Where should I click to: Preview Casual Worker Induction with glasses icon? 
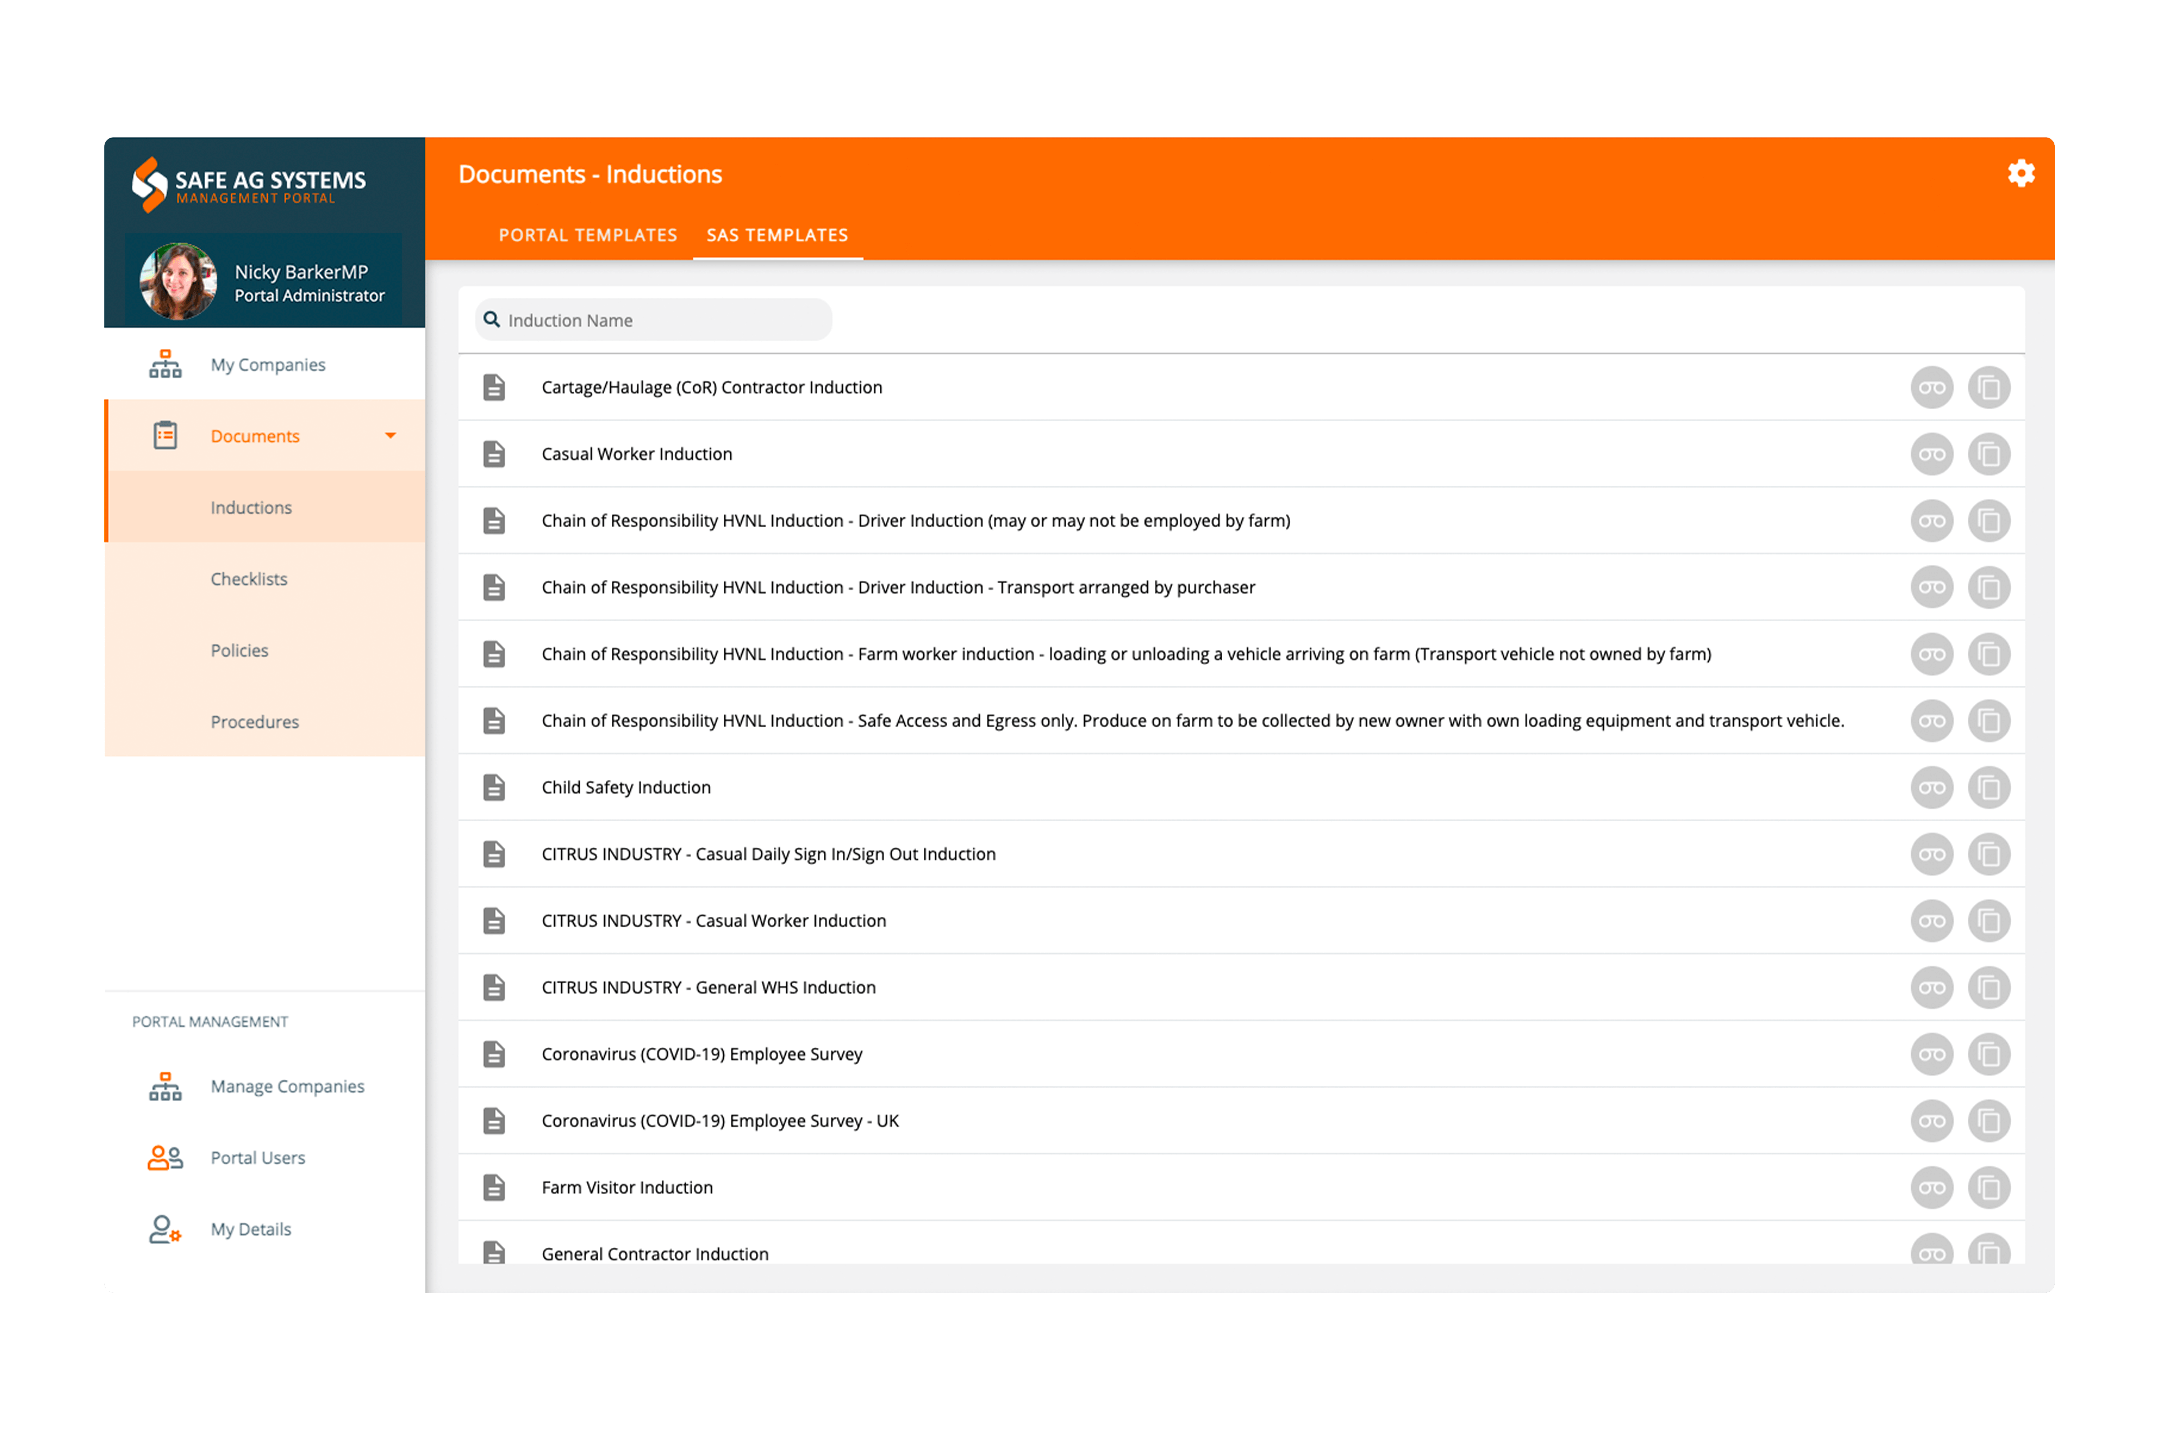1931,454
